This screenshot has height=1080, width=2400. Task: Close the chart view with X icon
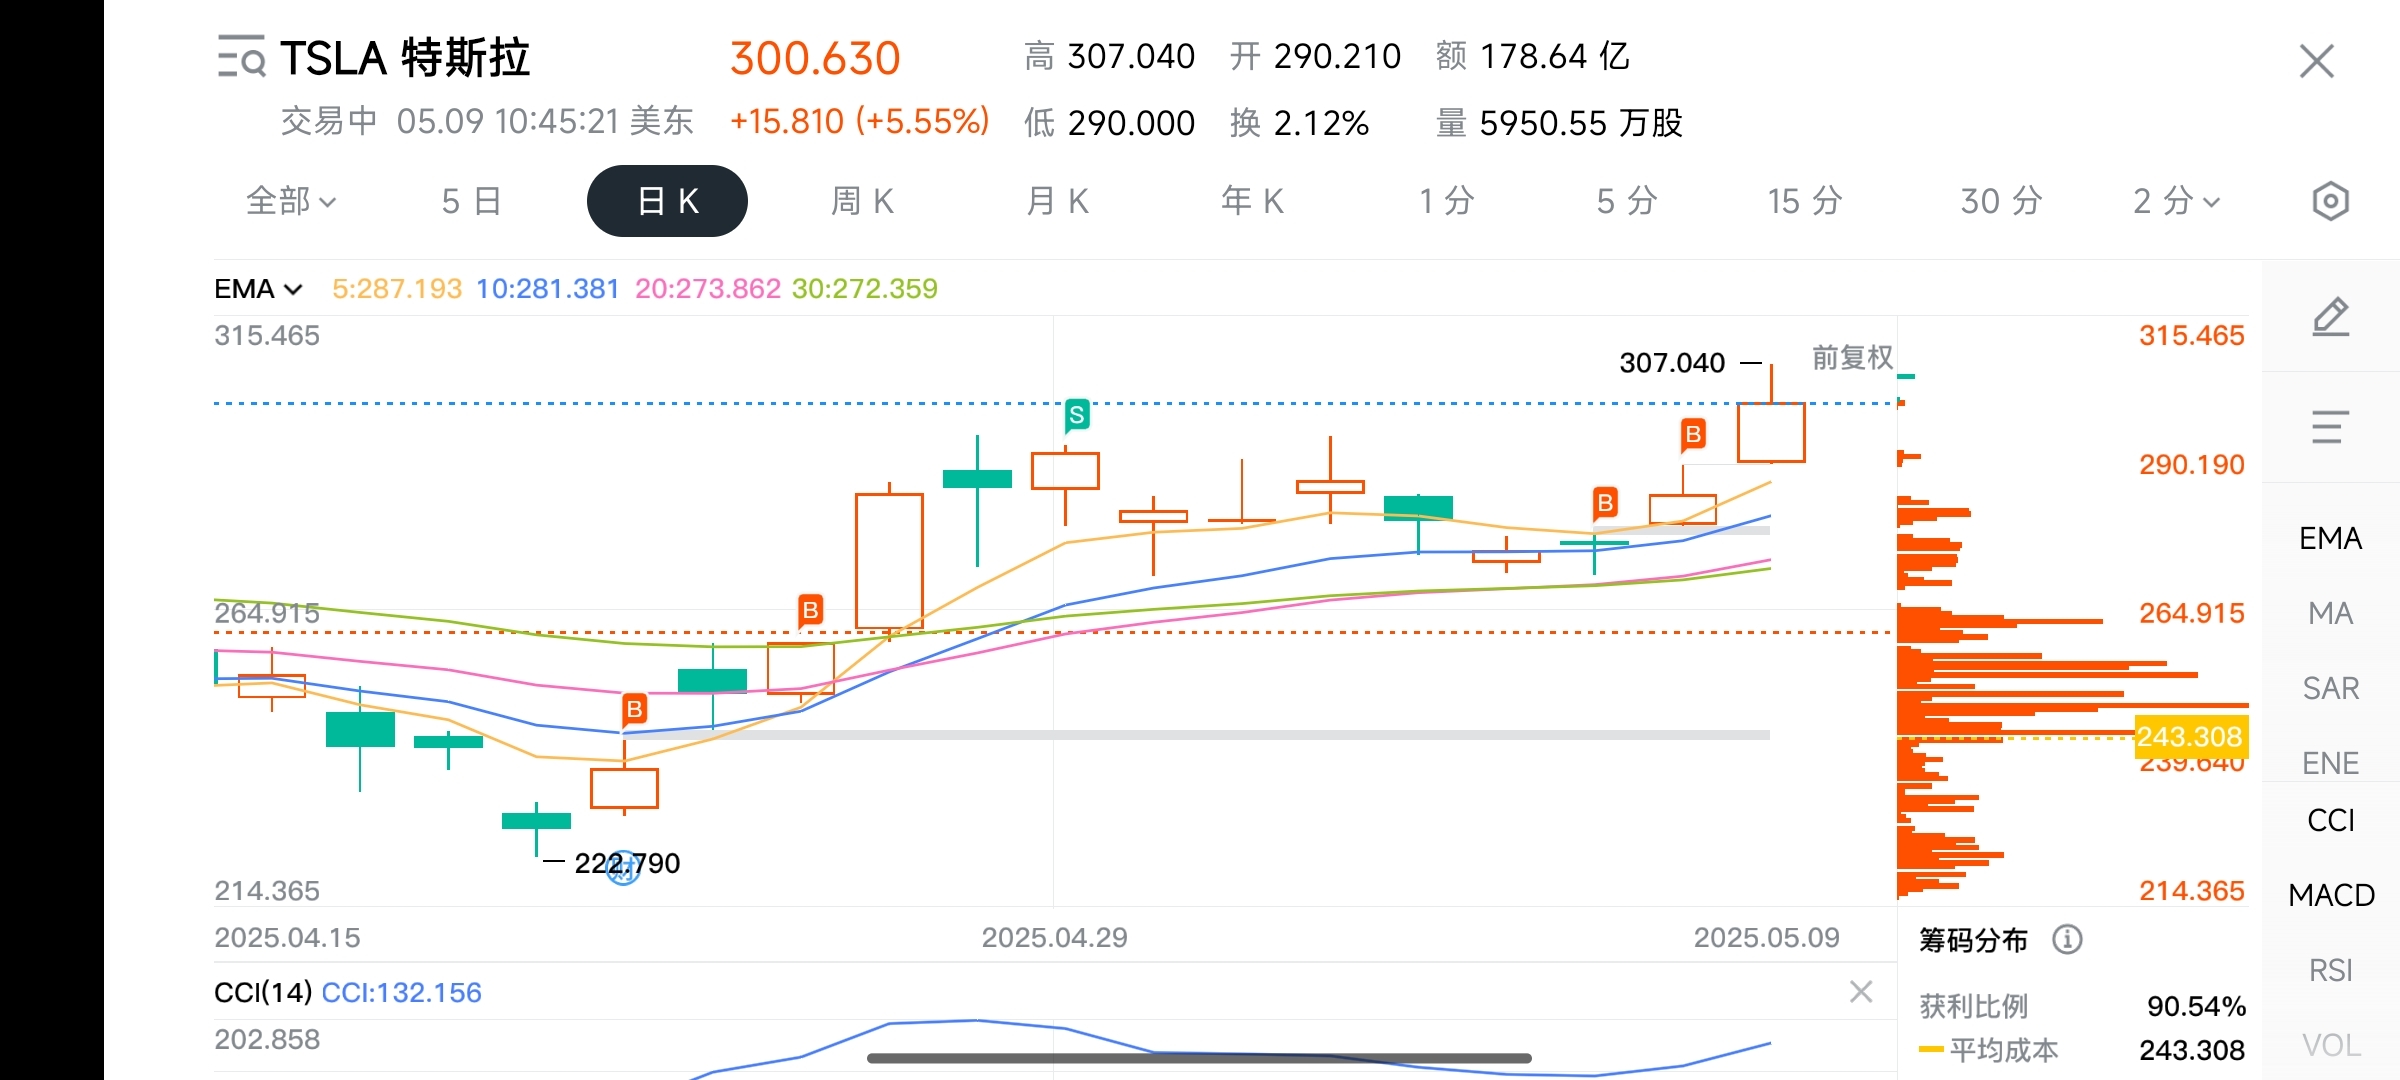[x=2316, y=61]
